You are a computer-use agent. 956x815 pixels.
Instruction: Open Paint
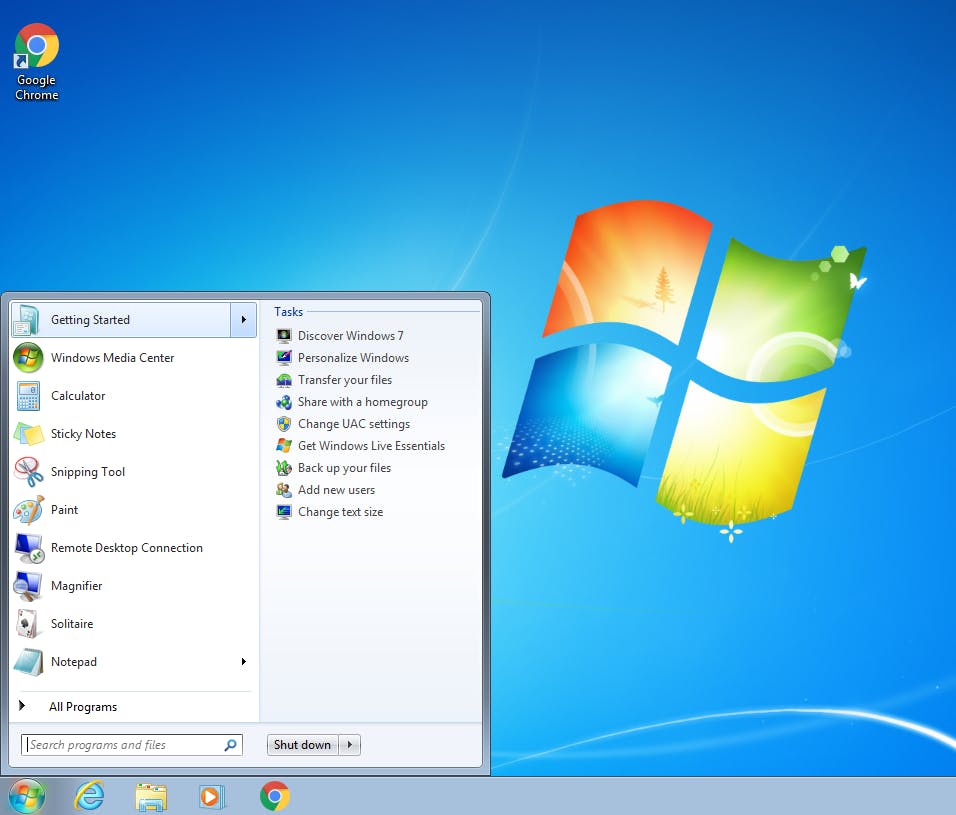click(x=64, y=510)
